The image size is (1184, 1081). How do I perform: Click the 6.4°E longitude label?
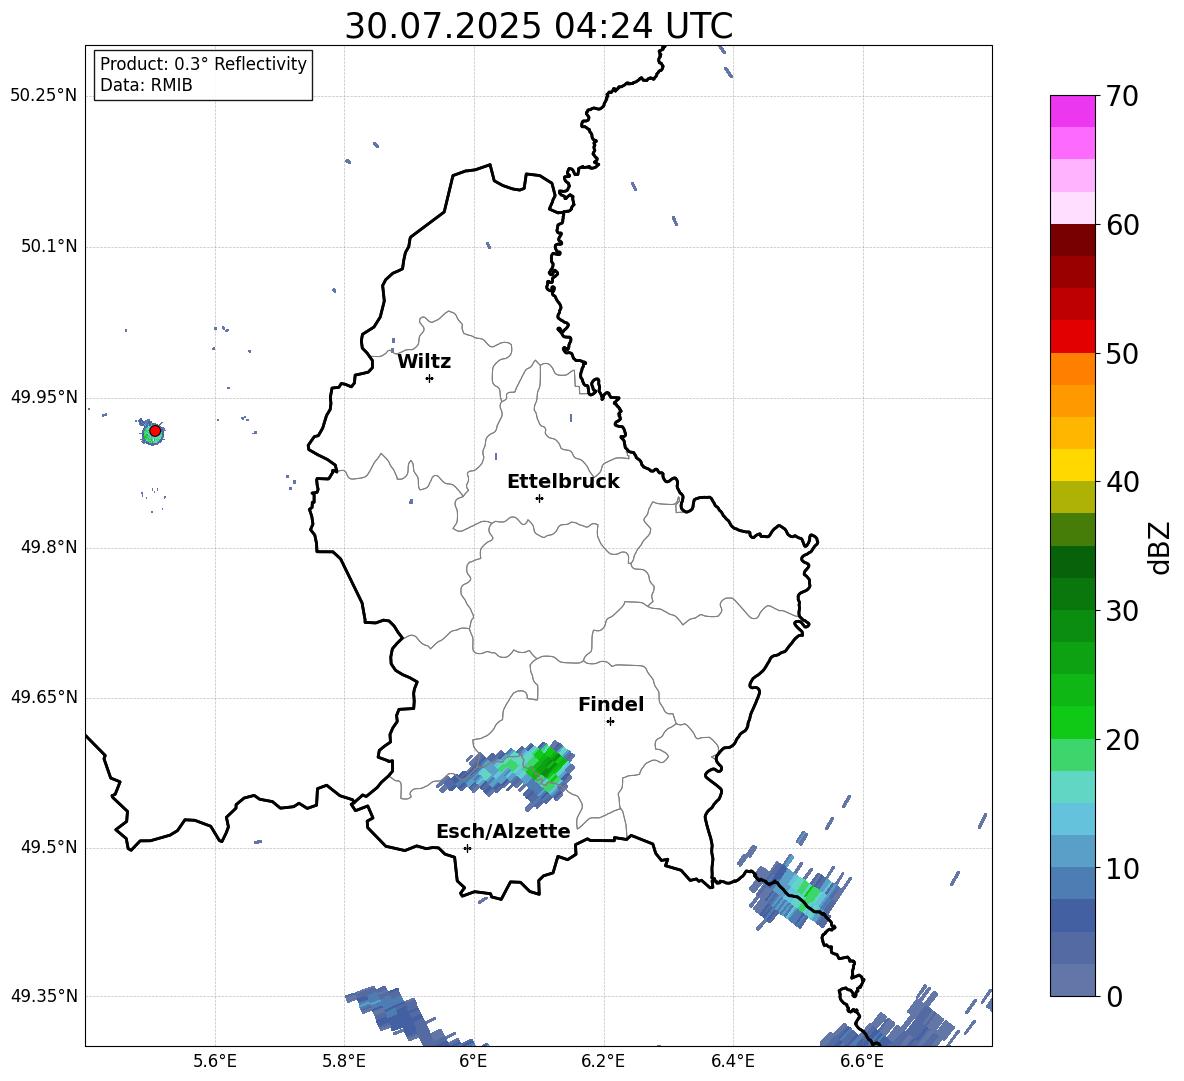point(732,1061)
